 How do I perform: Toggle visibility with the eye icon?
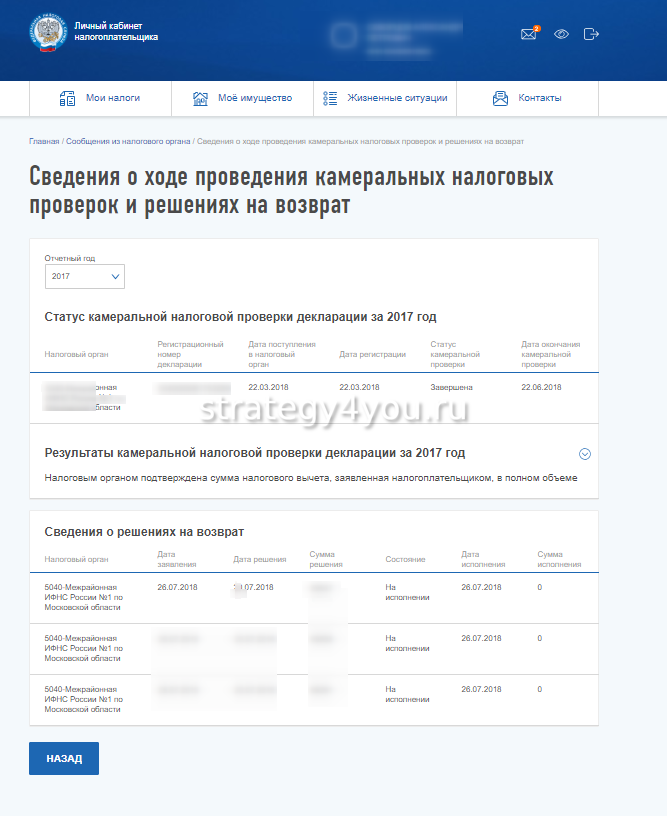click(561, 34)
